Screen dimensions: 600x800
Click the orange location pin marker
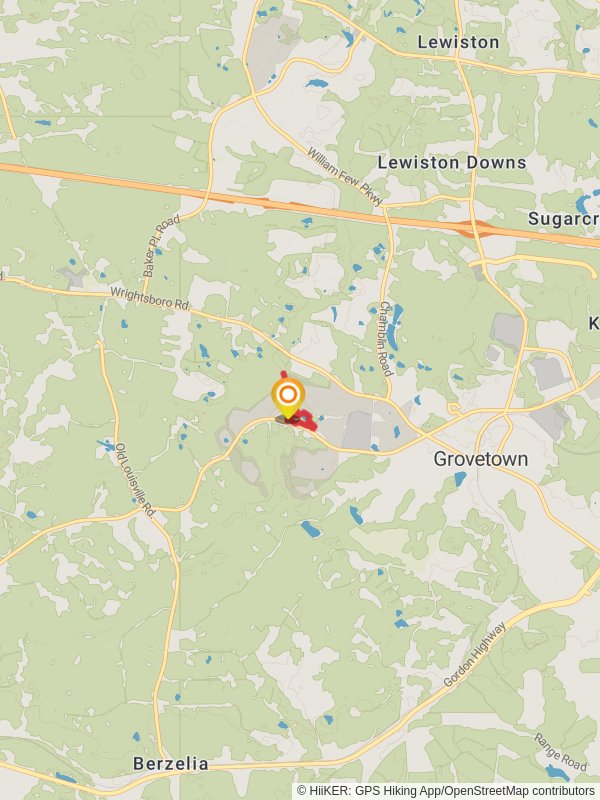tap(288, 398)
